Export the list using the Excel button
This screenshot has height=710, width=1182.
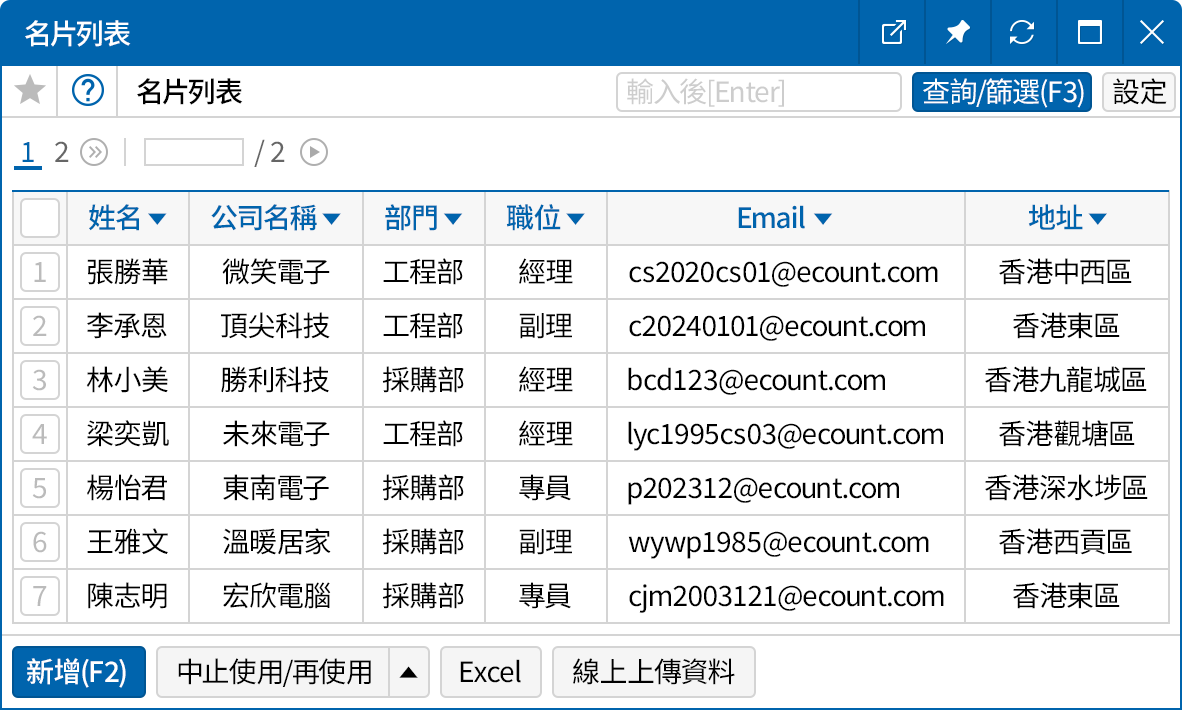(x=491, y=672)
